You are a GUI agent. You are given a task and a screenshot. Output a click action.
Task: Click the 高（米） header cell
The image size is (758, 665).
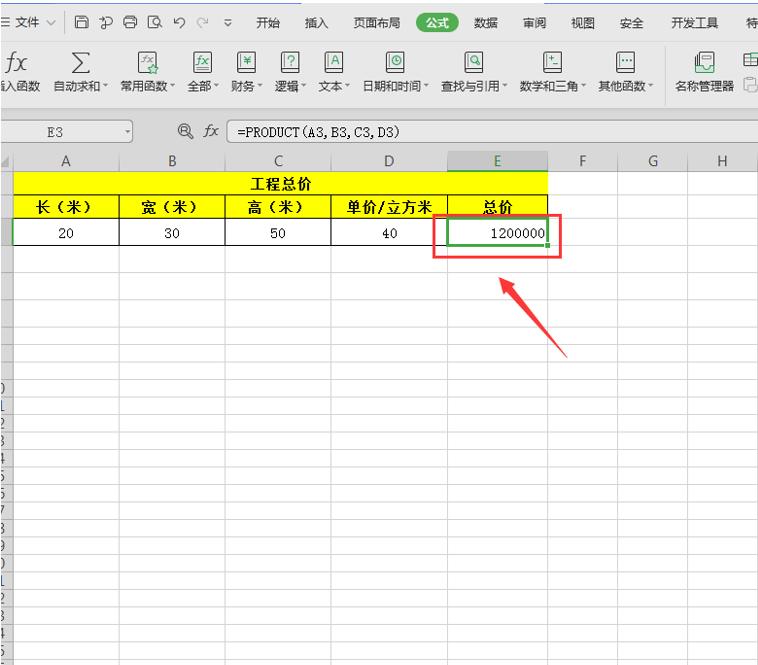(278, 207)
